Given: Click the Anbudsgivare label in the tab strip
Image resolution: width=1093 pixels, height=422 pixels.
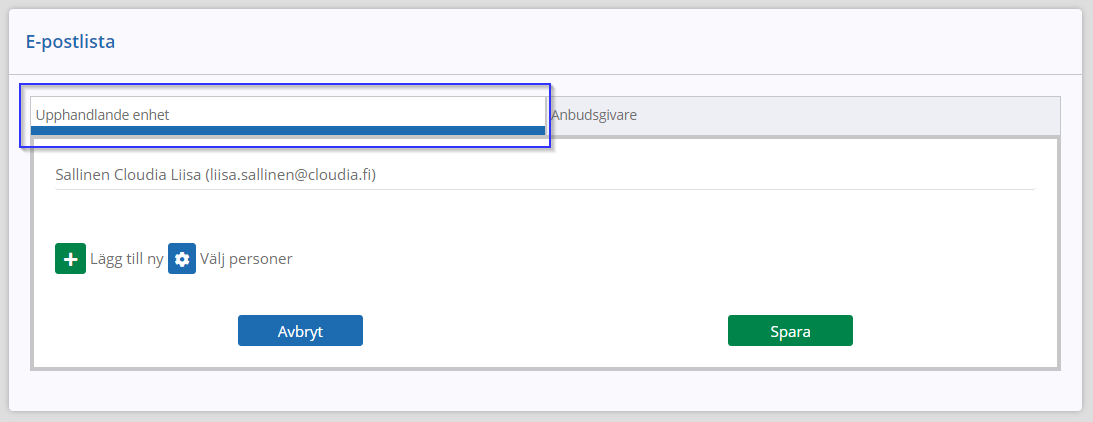Looking at the screenshot, I should (594, 115).
